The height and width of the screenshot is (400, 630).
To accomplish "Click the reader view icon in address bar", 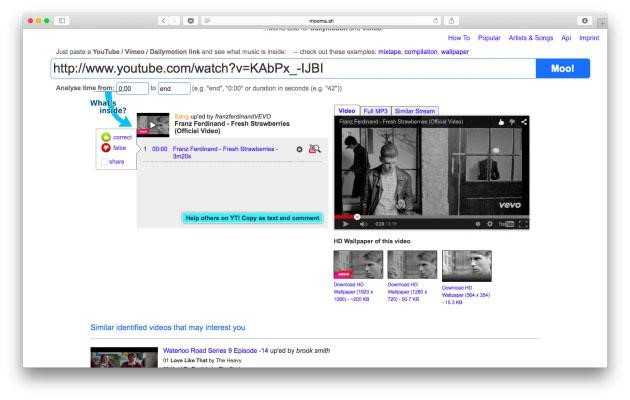I will click(x=207, y=20).
